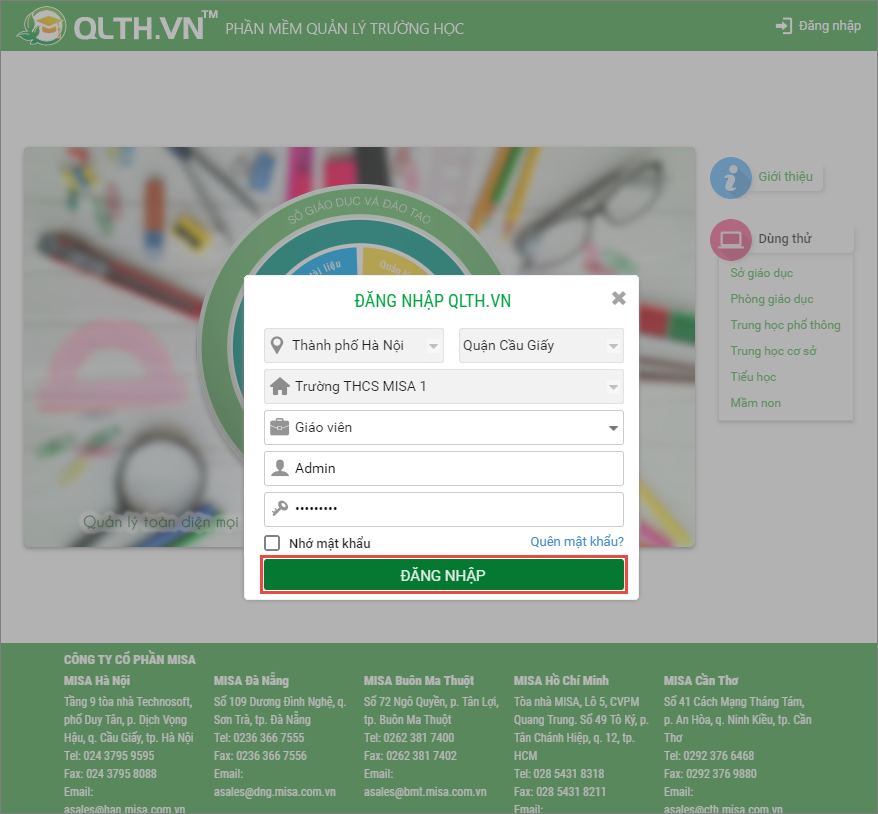Click the login arrow icon in header
Viewport: 878px width, 814px height.
point(783,26)
